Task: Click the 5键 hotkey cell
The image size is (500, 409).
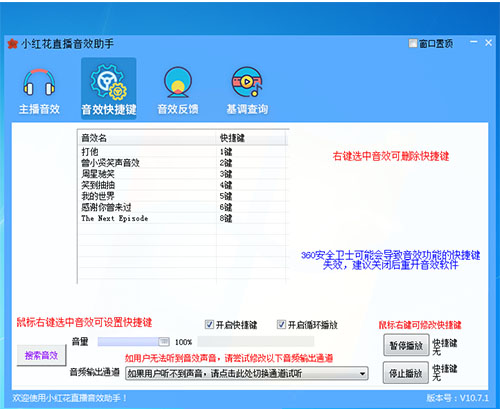Action: pyautogui.click(x=226, y=196)
